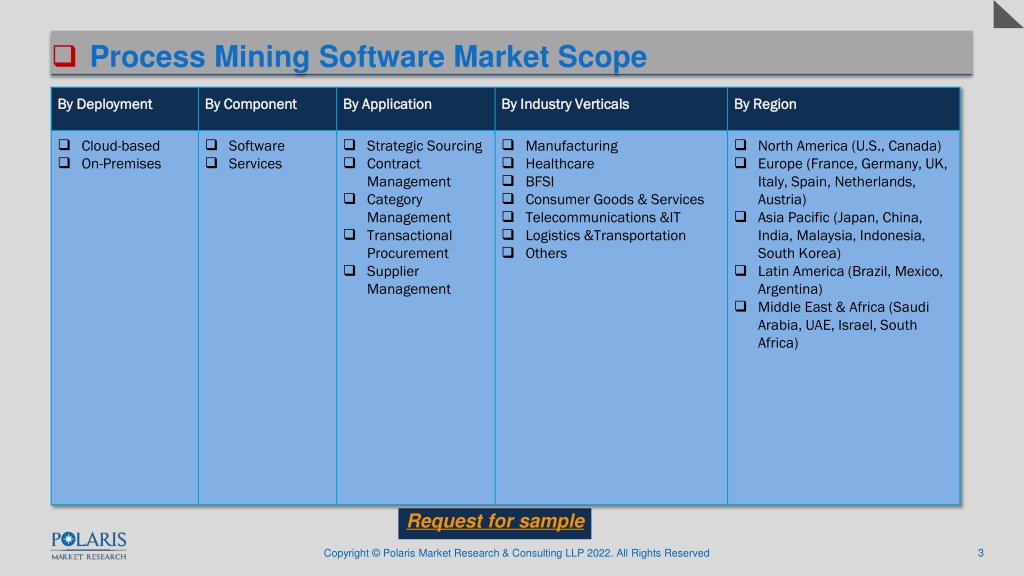Click the folded page corner icon

pyautogui.click(x=1008, y=14)
